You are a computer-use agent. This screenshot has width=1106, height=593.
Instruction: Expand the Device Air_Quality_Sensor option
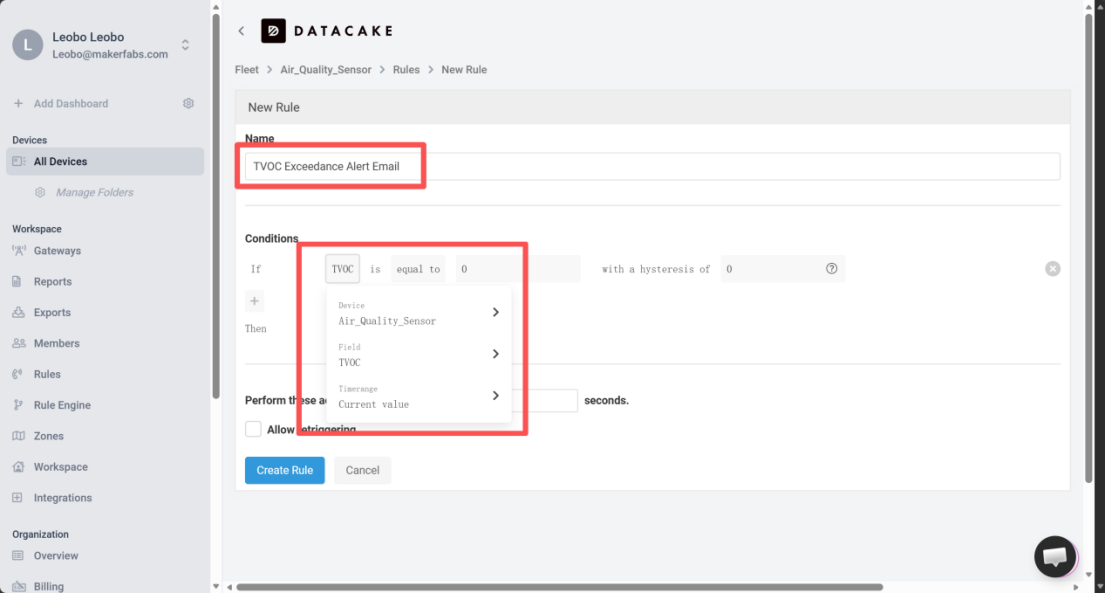419,313
